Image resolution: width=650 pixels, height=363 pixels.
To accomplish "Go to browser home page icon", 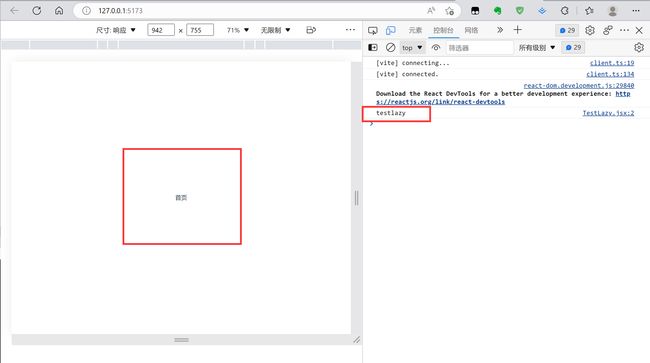I will coord(59,11).
